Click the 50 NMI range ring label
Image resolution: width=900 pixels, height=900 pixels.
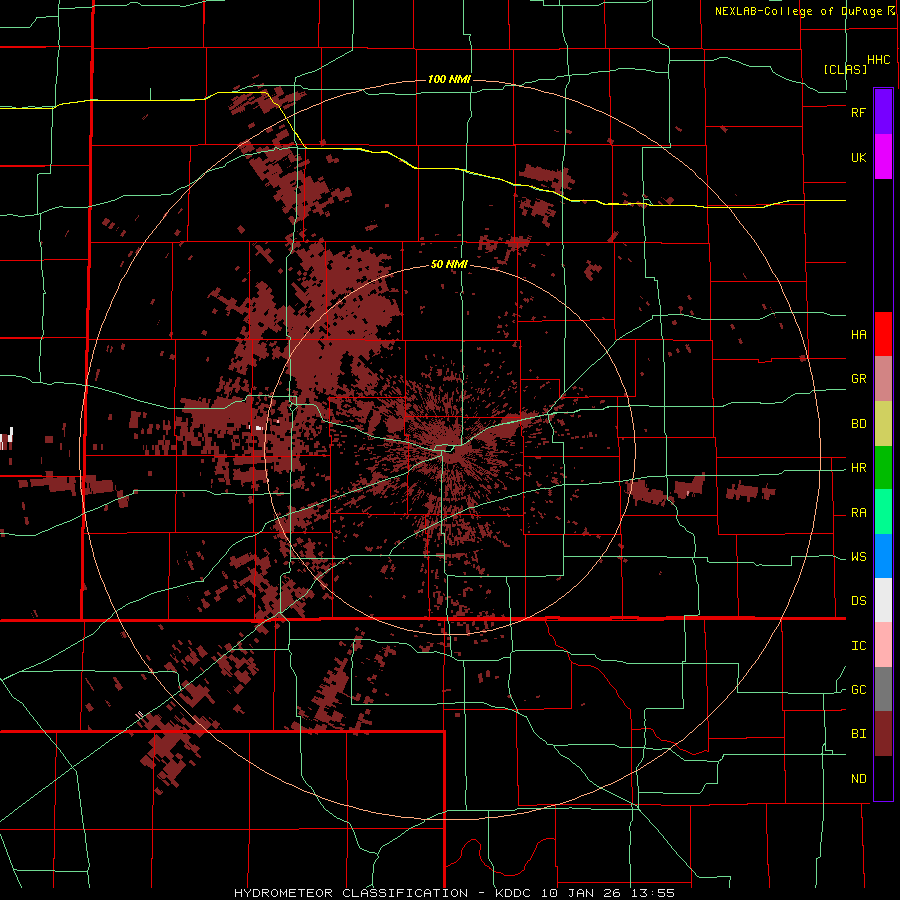tap(449, 265)
